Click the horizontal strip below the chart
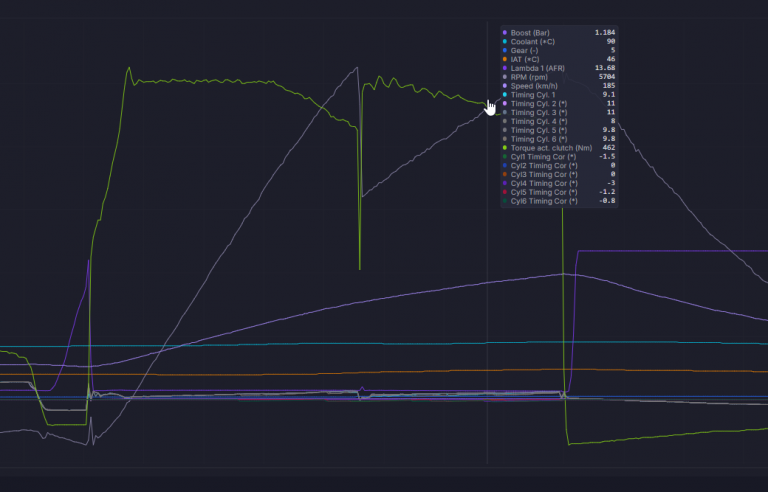The height and width of the screenshot is (492, 768). pyautogui.click(x=384, y=472)
